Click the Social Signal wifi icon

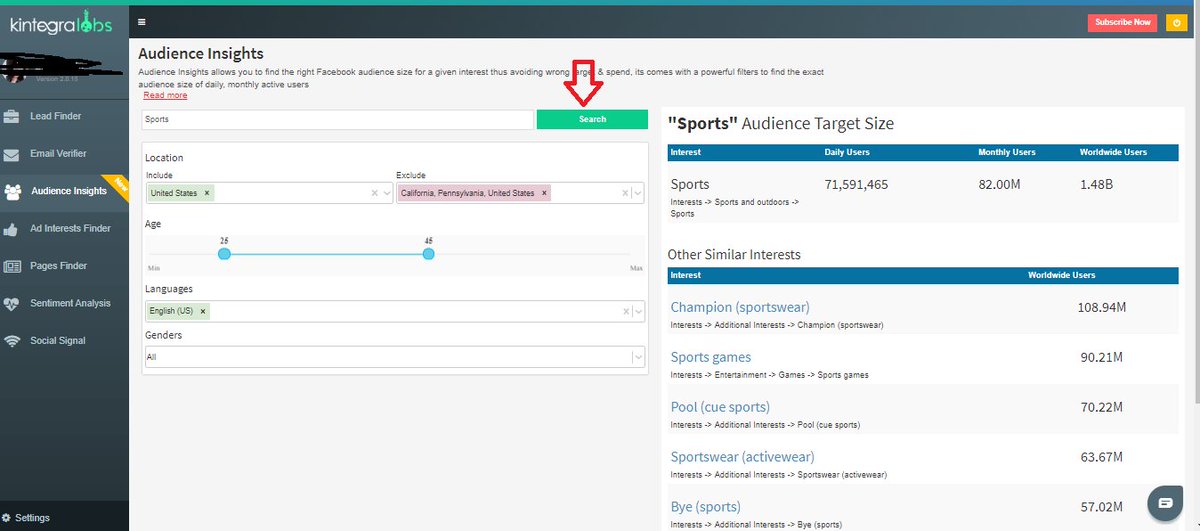pyautogui.click(x=12, y=341)
